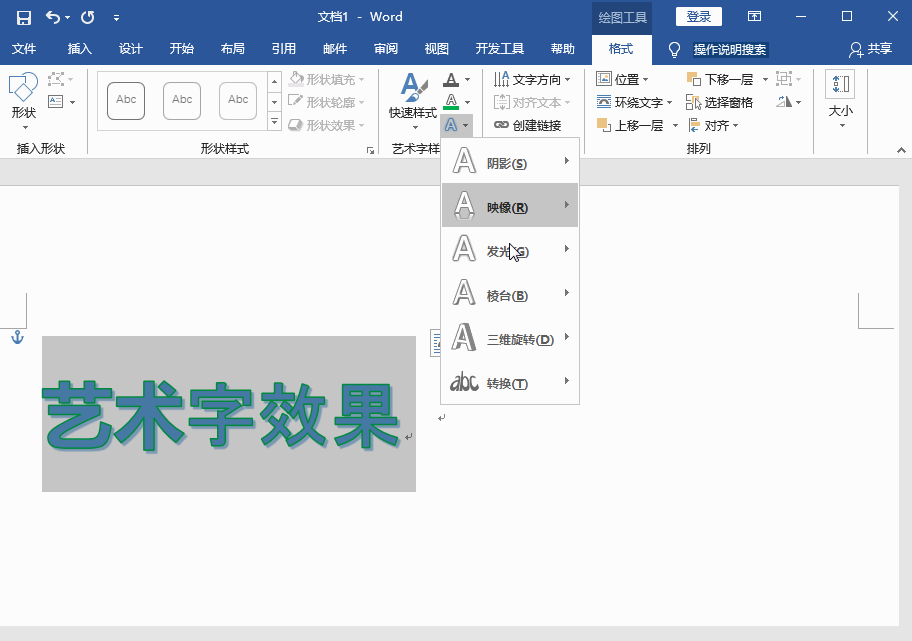Screen dimensions: 912x641
Task: Open the 映像 reflection submenu
Action: tap(510, 208)
